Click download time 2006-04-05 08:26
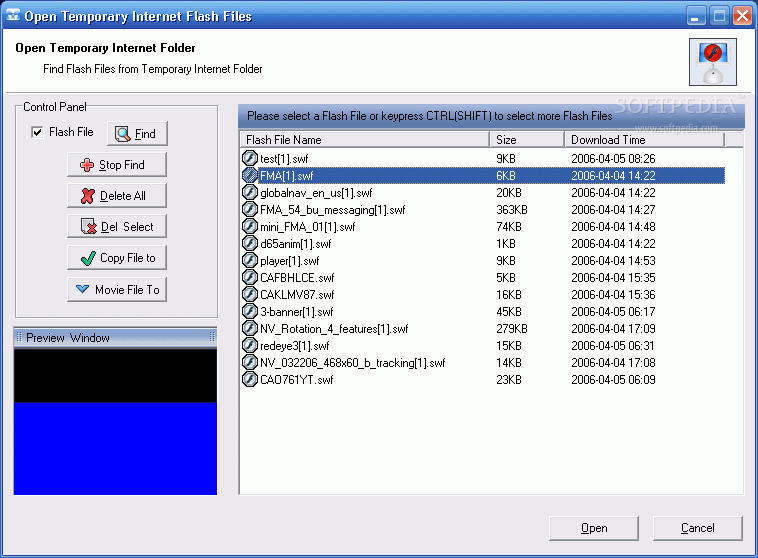The height and width of the screenshot is (558, 758). pyautogui.click(x=613, y=159)
